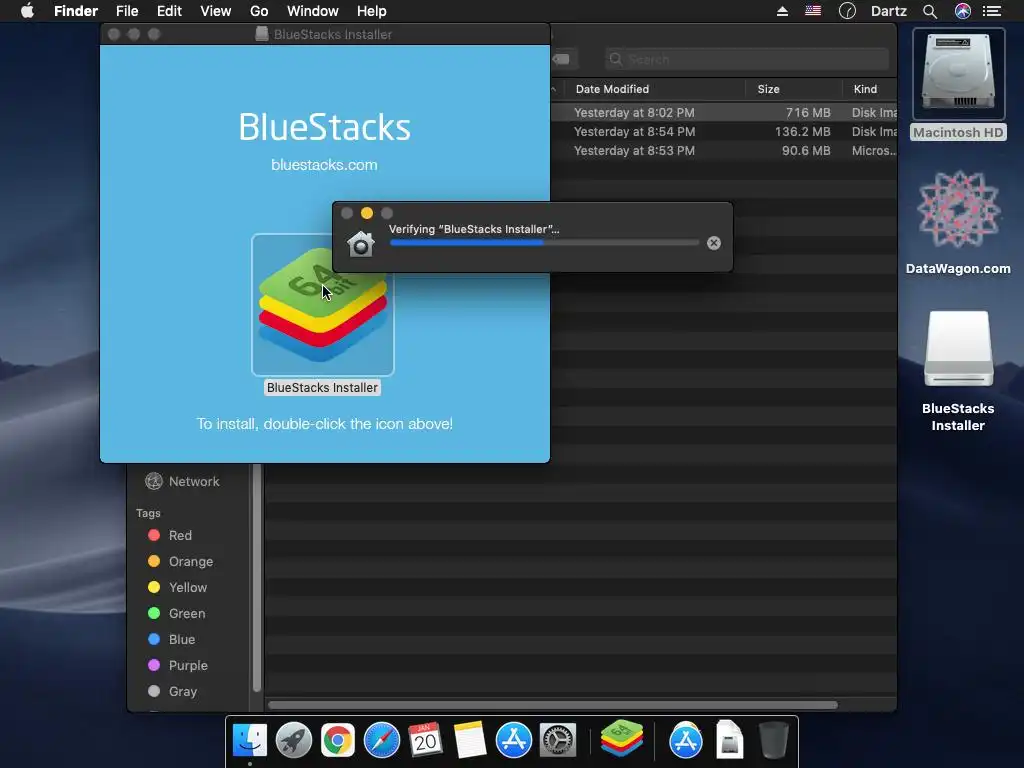The height and width of the screenshot is (768, 1024).
Task: Select the DataWagon.com desktop icon
Action: point(958,222)
